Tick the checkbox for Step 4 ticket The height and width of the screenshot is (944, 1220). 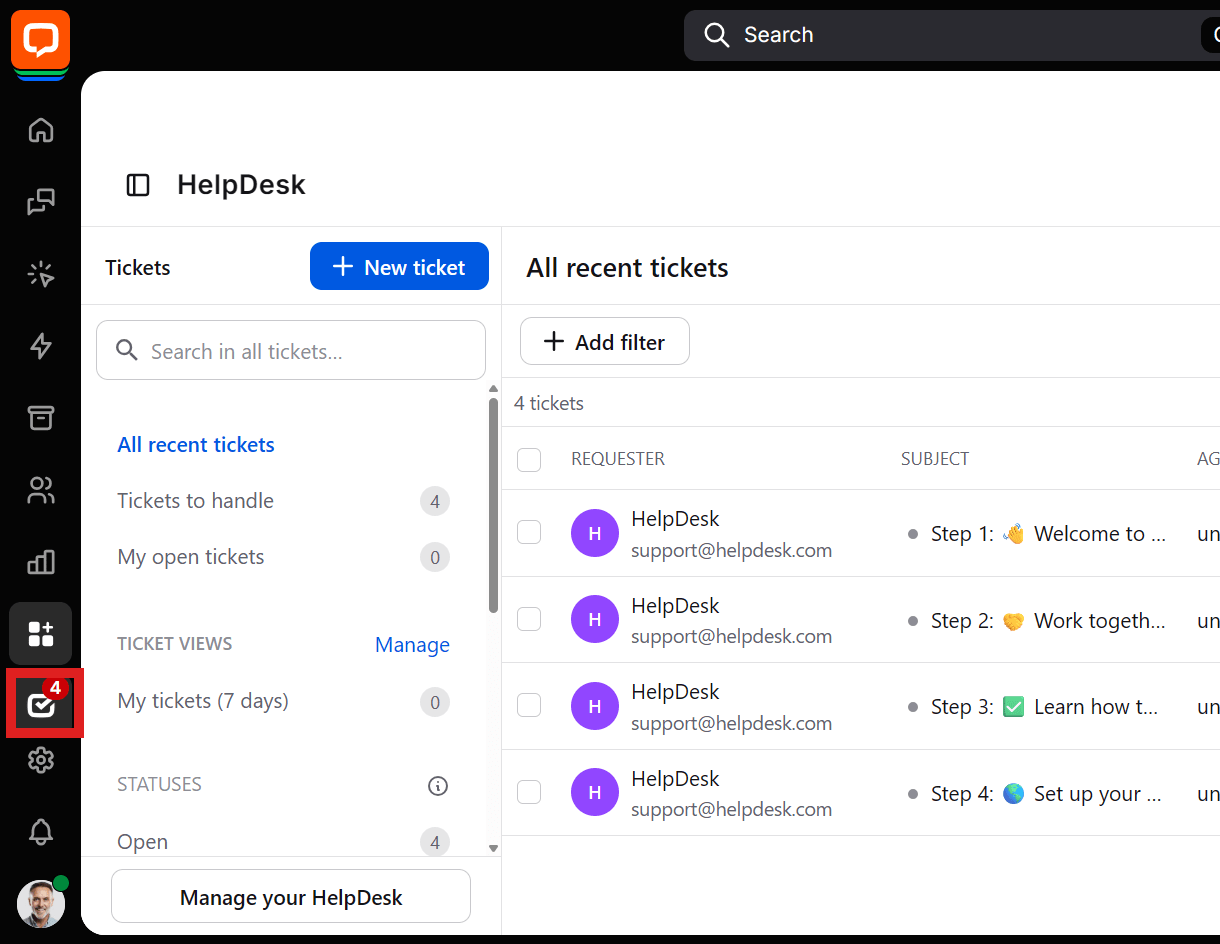tap(529, 792)
